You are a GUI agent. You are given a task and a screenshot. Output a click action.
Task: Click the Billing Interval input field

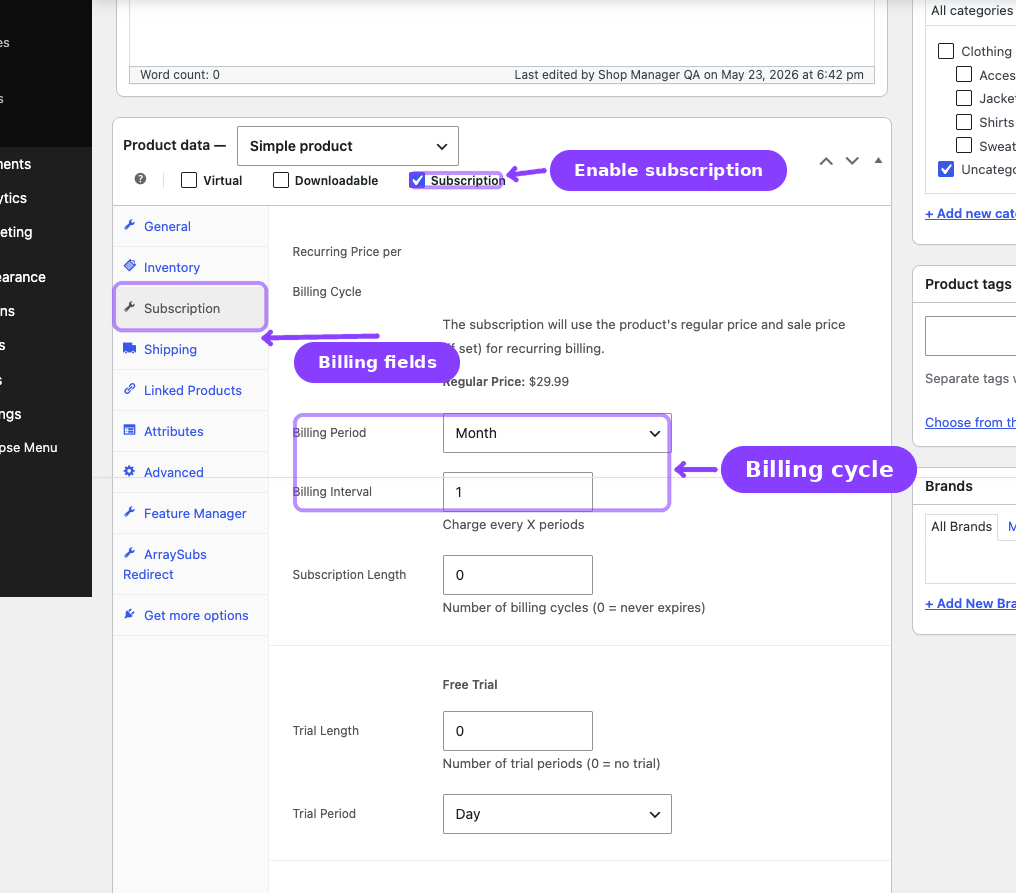click(518, 492)
